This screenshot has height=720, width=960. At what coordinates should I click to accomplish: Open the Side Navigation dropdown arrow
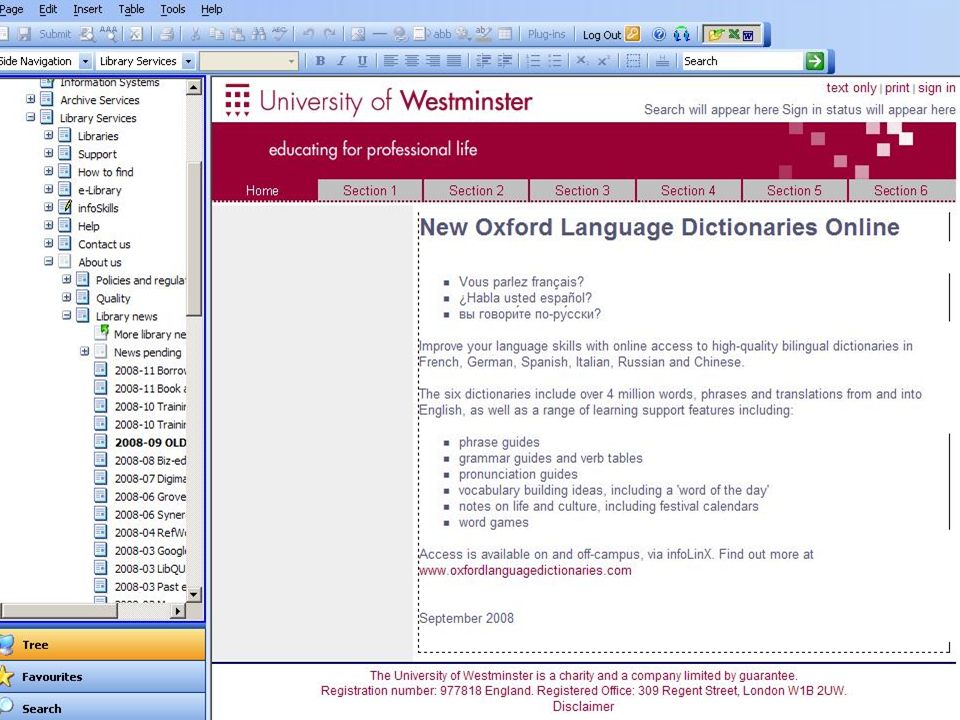click(x=86, y=61)
